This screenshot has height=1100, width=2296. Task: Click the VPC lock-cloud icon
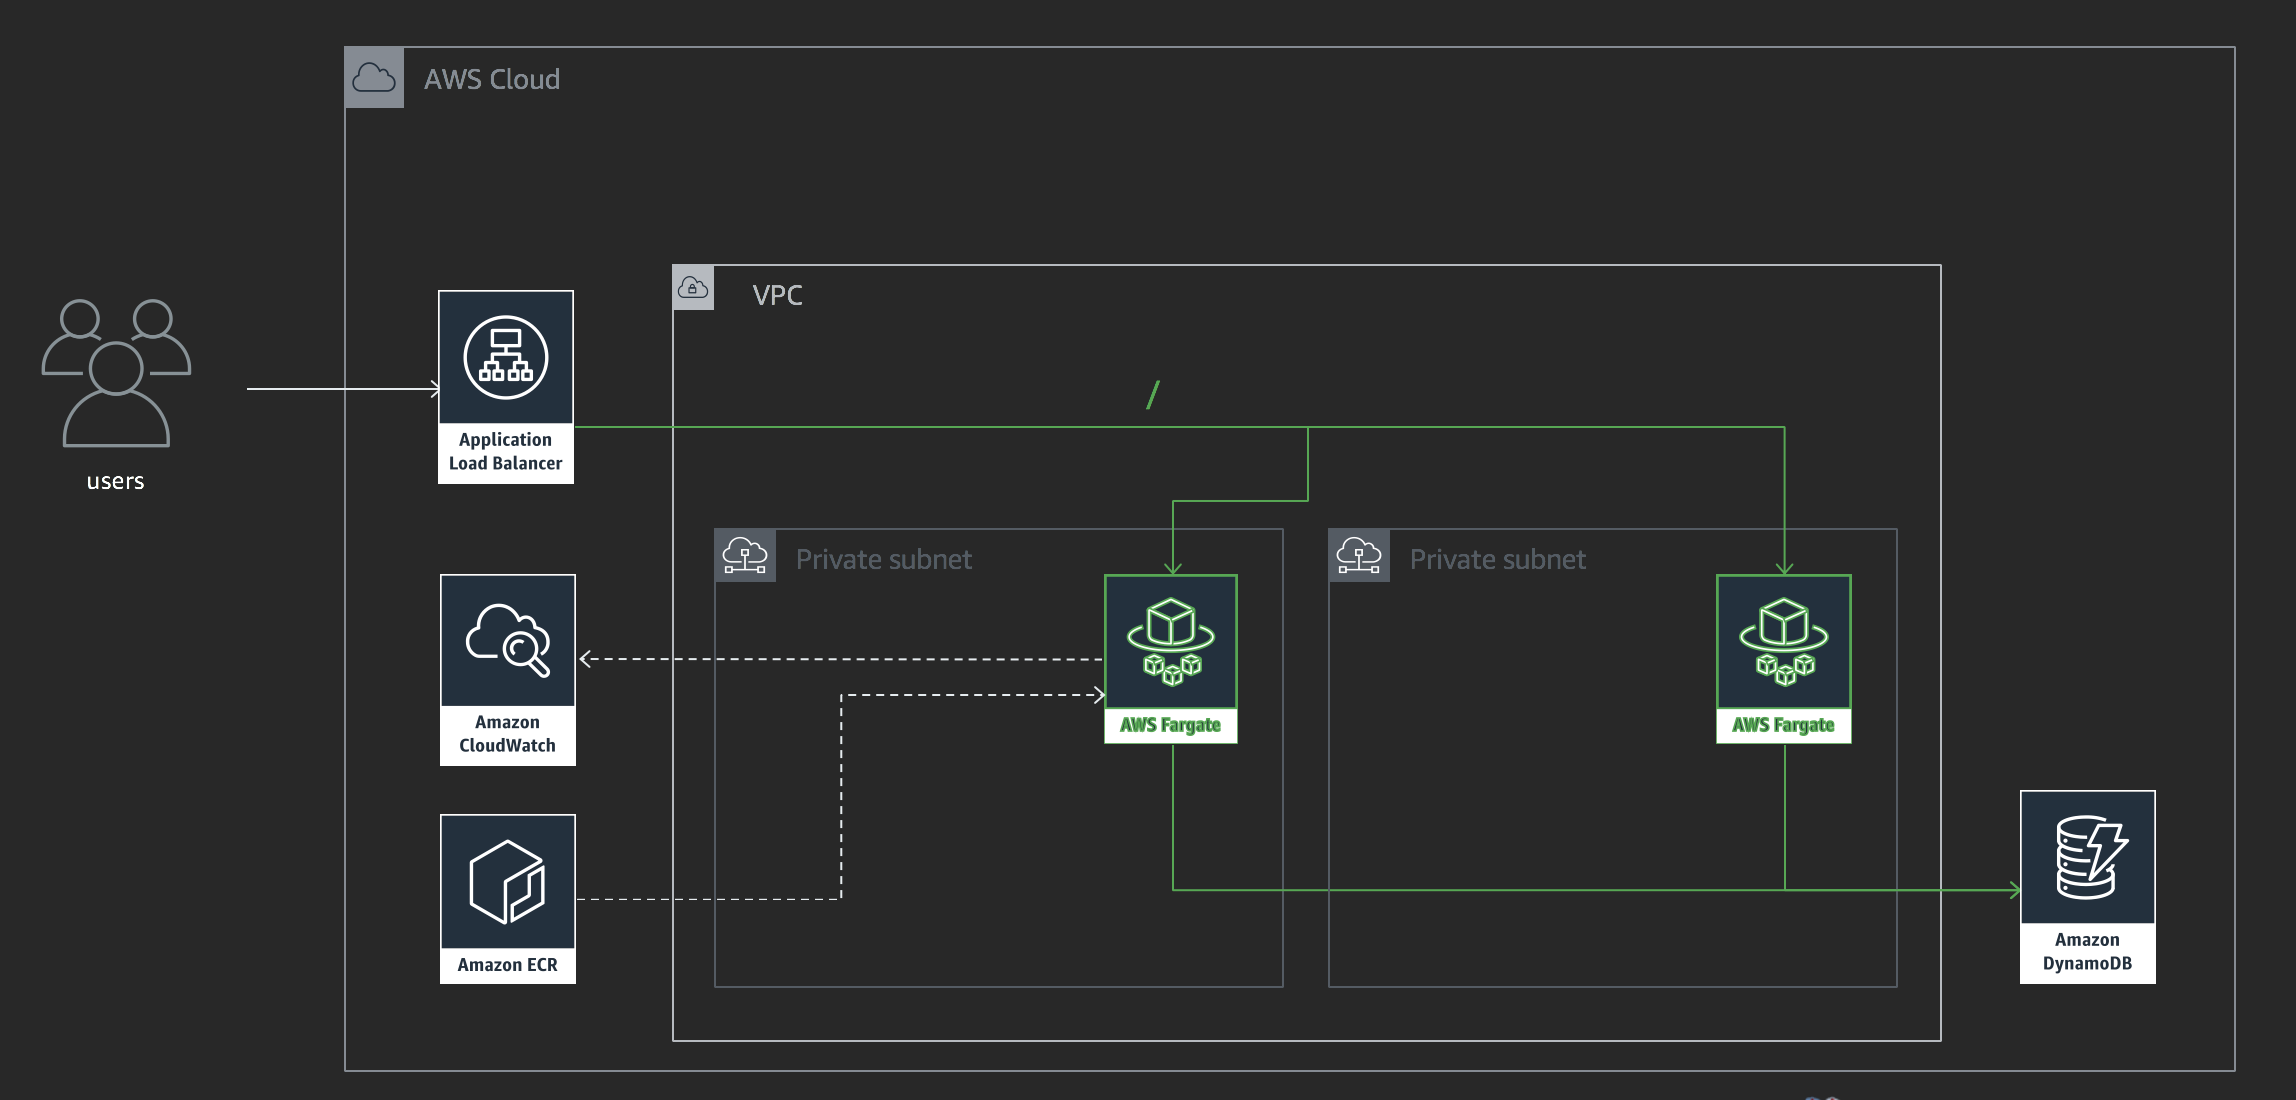click(x=693, y=288)
